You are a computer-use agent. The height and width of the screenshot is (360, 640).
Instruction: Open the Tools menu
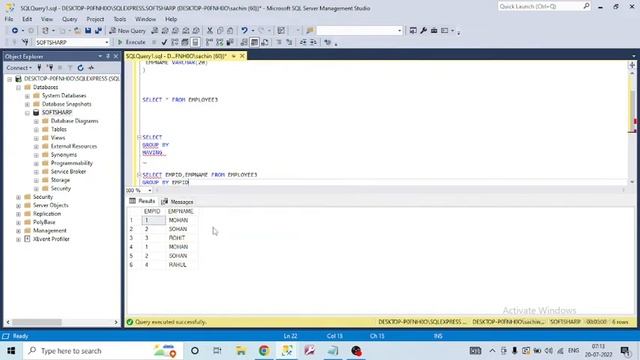point(120,19)
